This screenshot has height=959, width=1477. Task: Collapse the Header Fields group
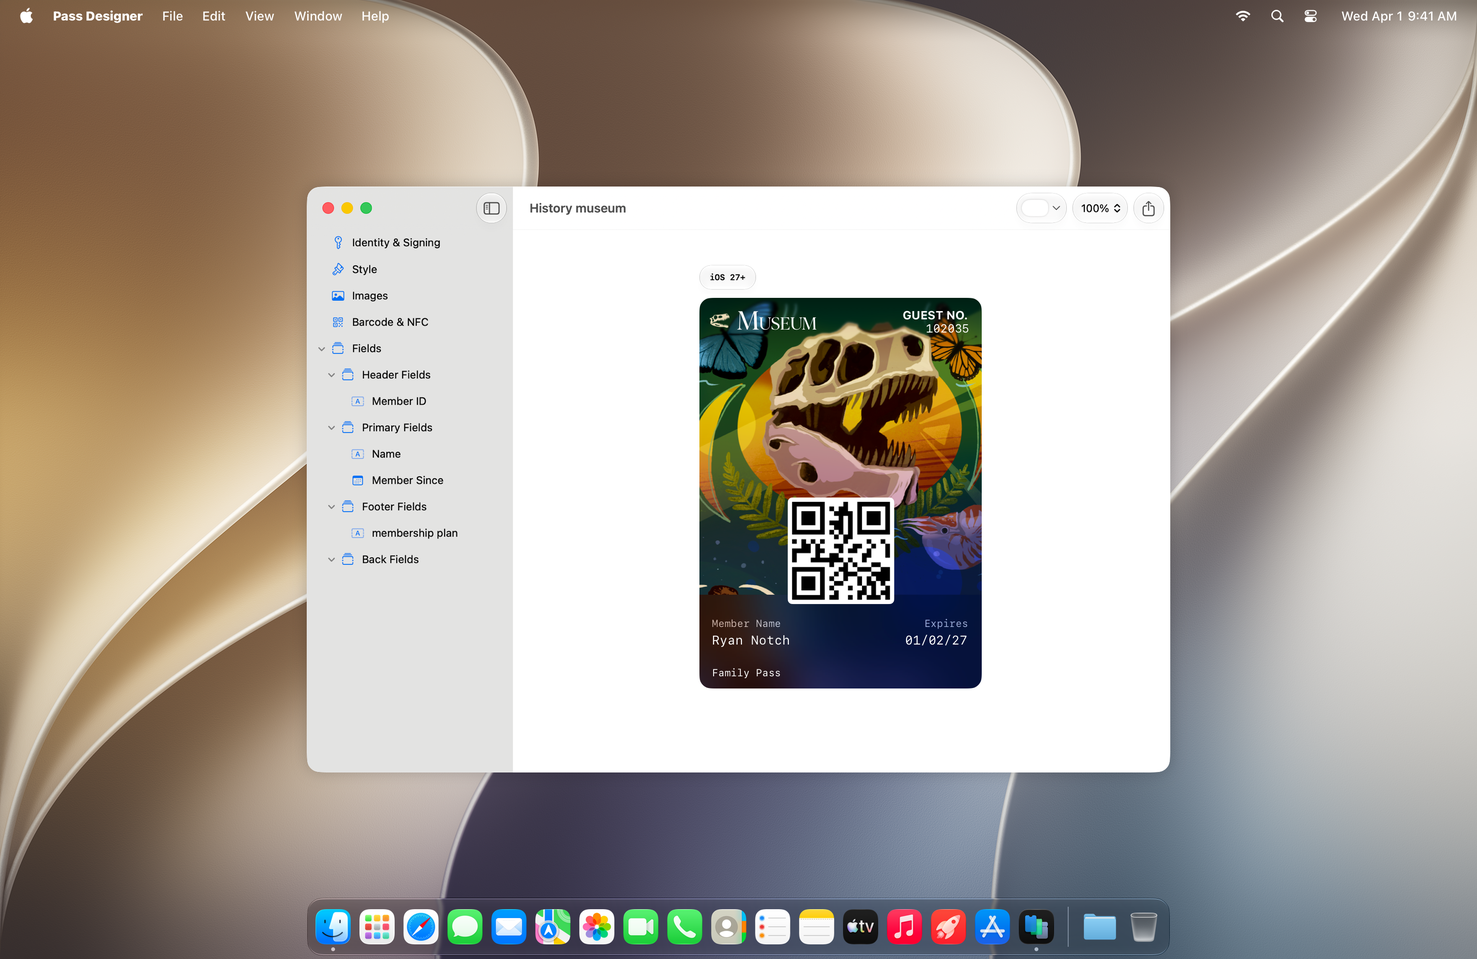(332, 375)
